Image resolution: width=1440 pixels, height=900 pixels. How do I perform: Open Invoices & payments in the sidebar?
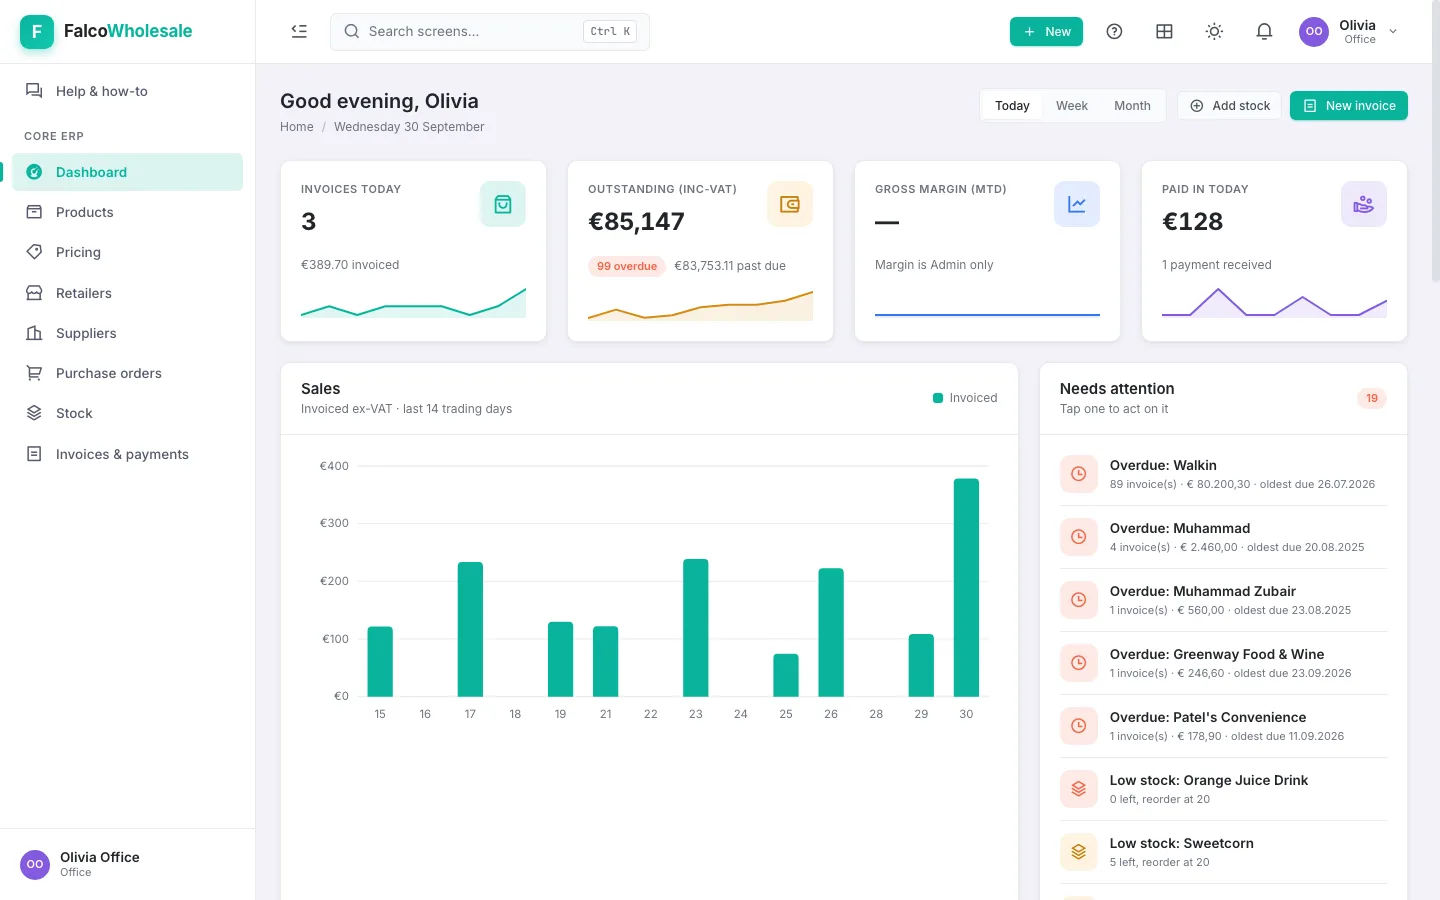127,454
